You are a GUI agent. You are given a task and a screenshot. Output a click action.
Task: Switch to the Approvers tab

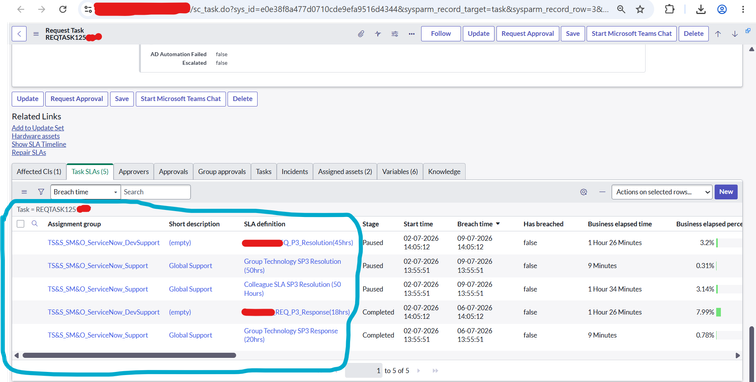[x=134, y=171]
